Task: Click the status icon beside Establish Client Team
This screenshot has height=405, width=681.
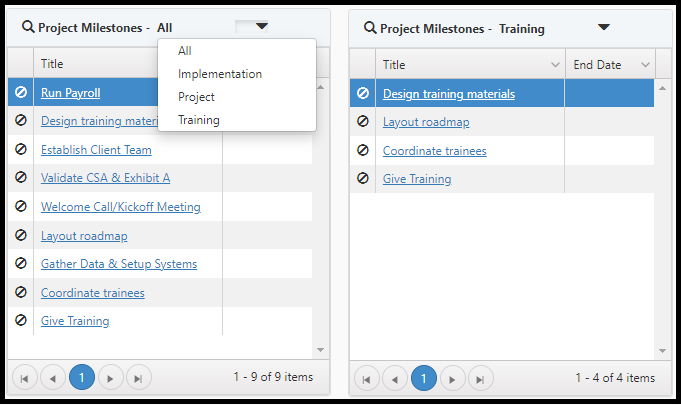Action: [20, 149]
